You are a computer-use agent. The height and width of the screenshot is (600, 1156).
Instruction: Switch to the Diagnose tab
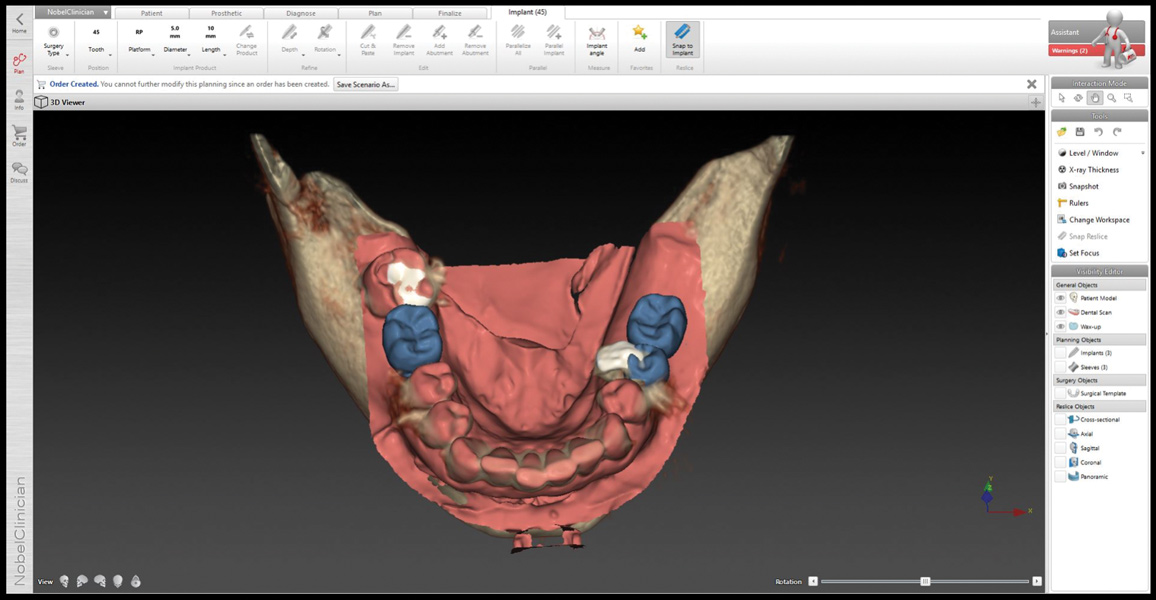[300, 14]
